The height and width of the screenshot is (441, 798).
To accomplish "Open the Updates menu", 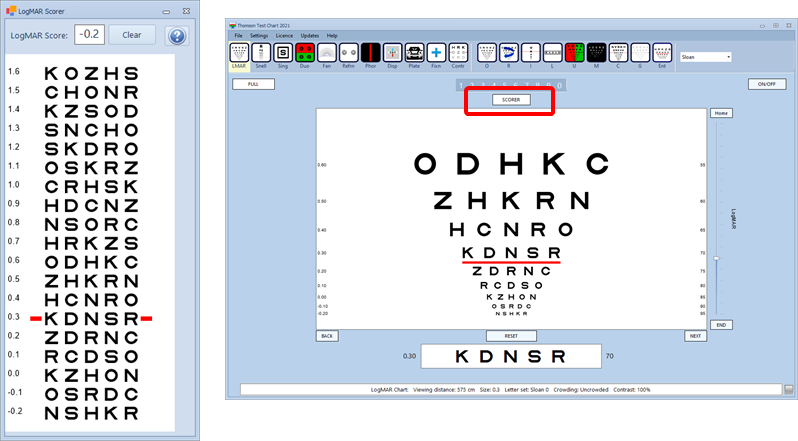I will pos(310,35).
